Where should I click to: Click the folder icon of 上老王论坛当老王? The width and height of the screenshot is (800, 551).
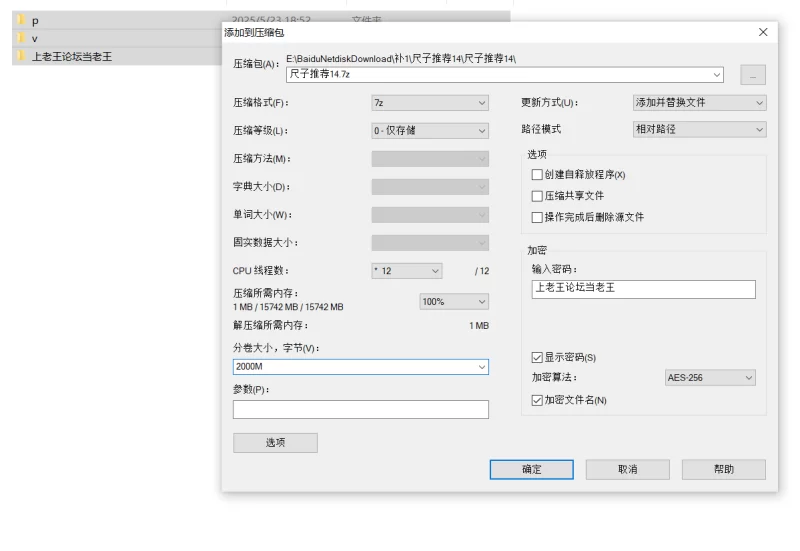tap(21, 56)
